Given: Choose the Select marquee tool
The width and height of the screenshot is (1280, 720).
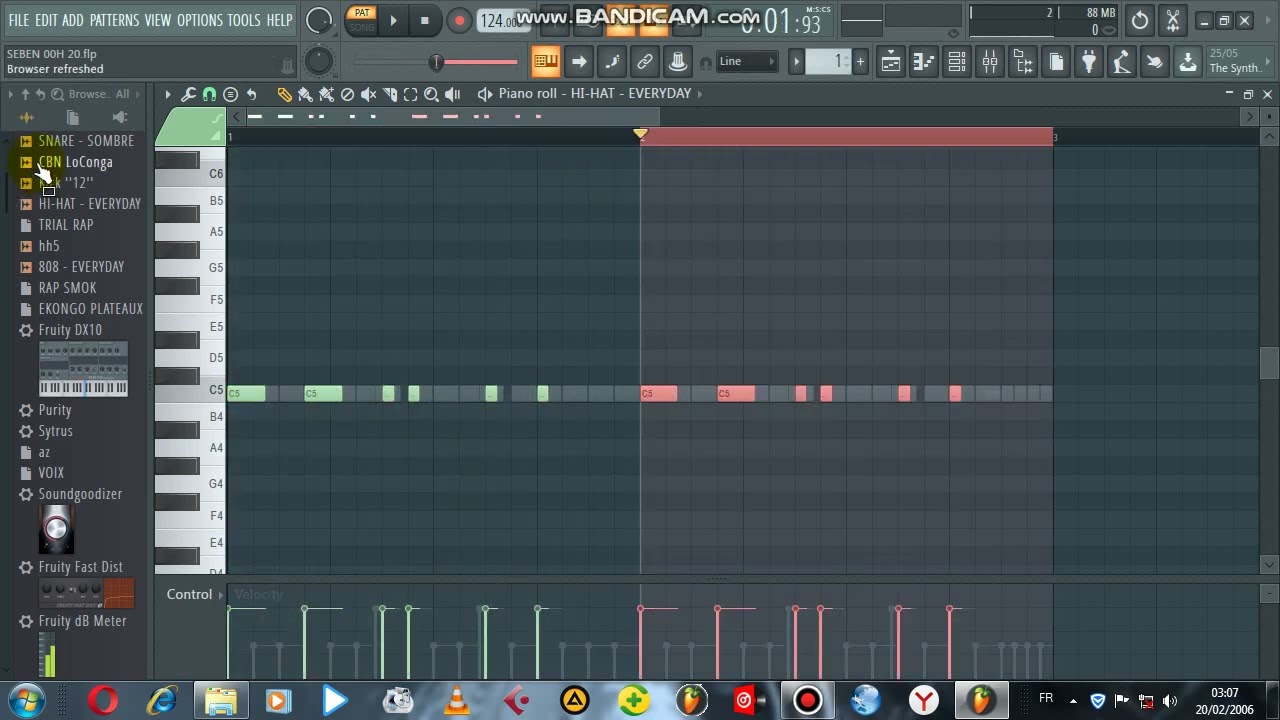Looking at the screenshot, I should click(x=410, y=94).
